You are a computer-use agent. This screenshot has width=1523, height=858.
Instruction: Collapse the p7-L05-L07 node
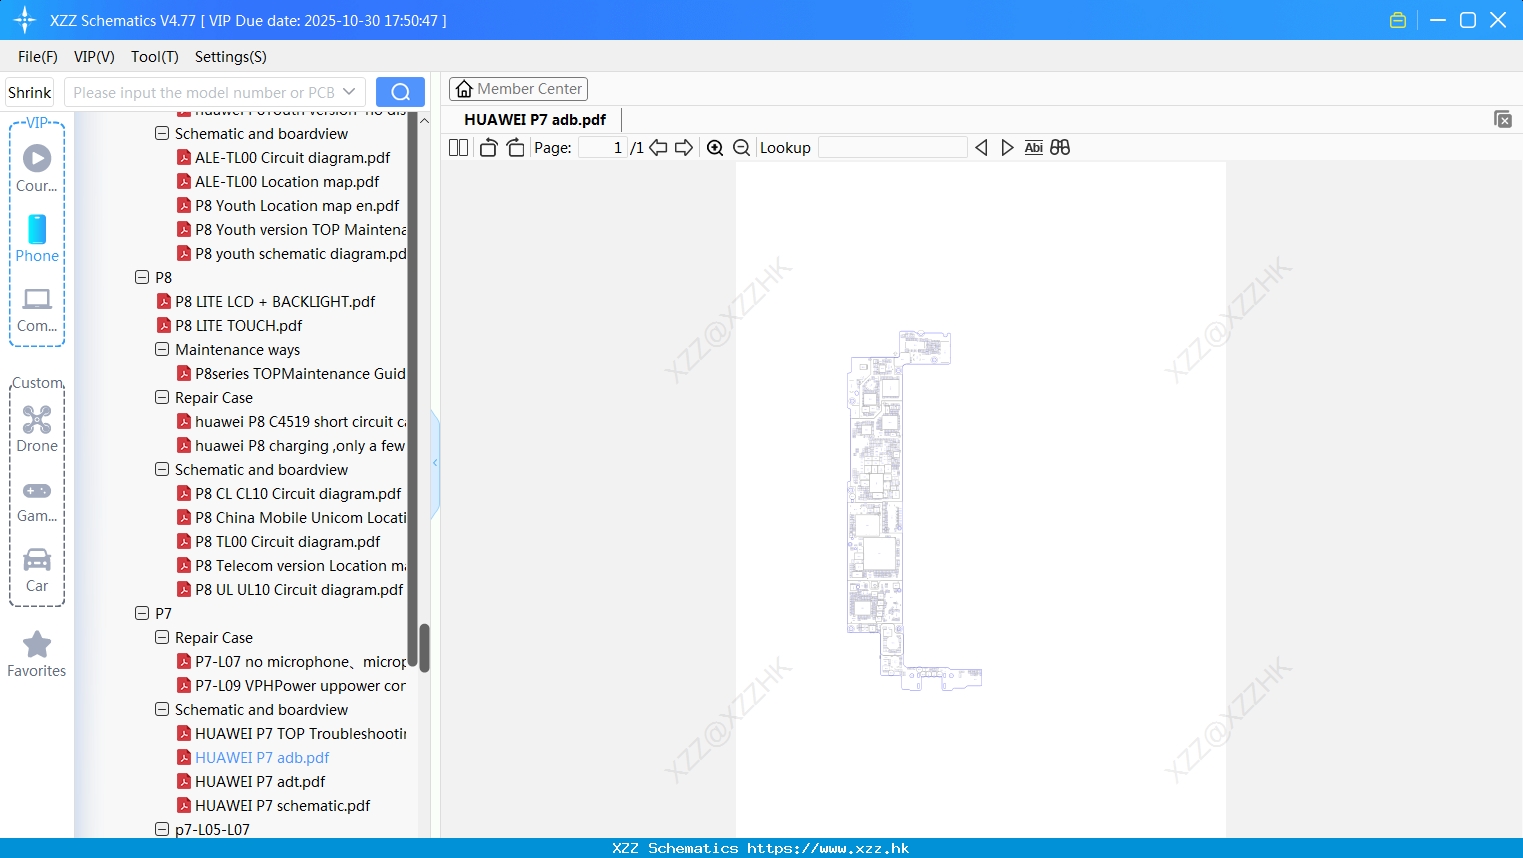pos(162,829)
